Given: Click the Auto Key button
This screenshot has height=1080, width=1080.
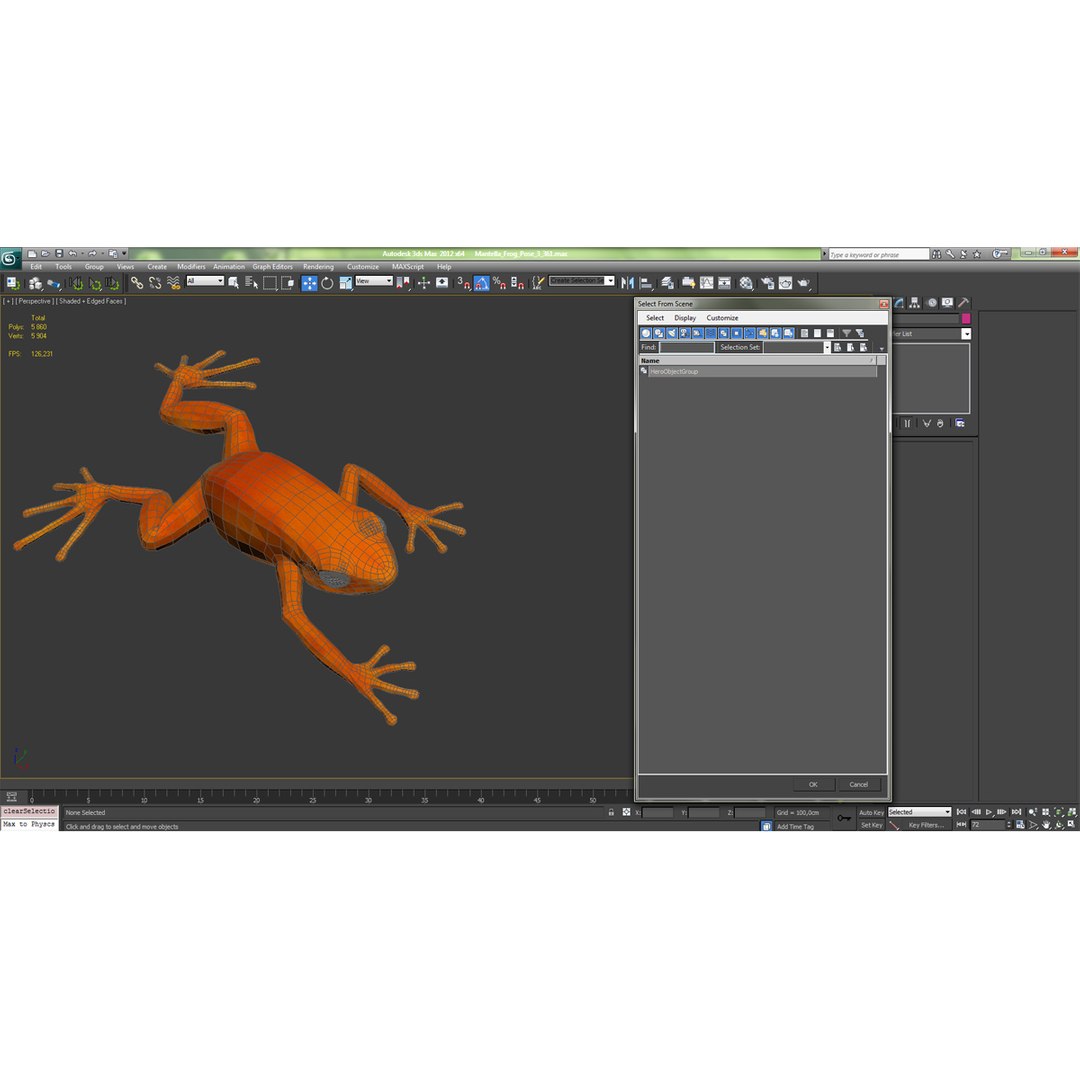Looking at the screenshot, I should click(871, 813).
